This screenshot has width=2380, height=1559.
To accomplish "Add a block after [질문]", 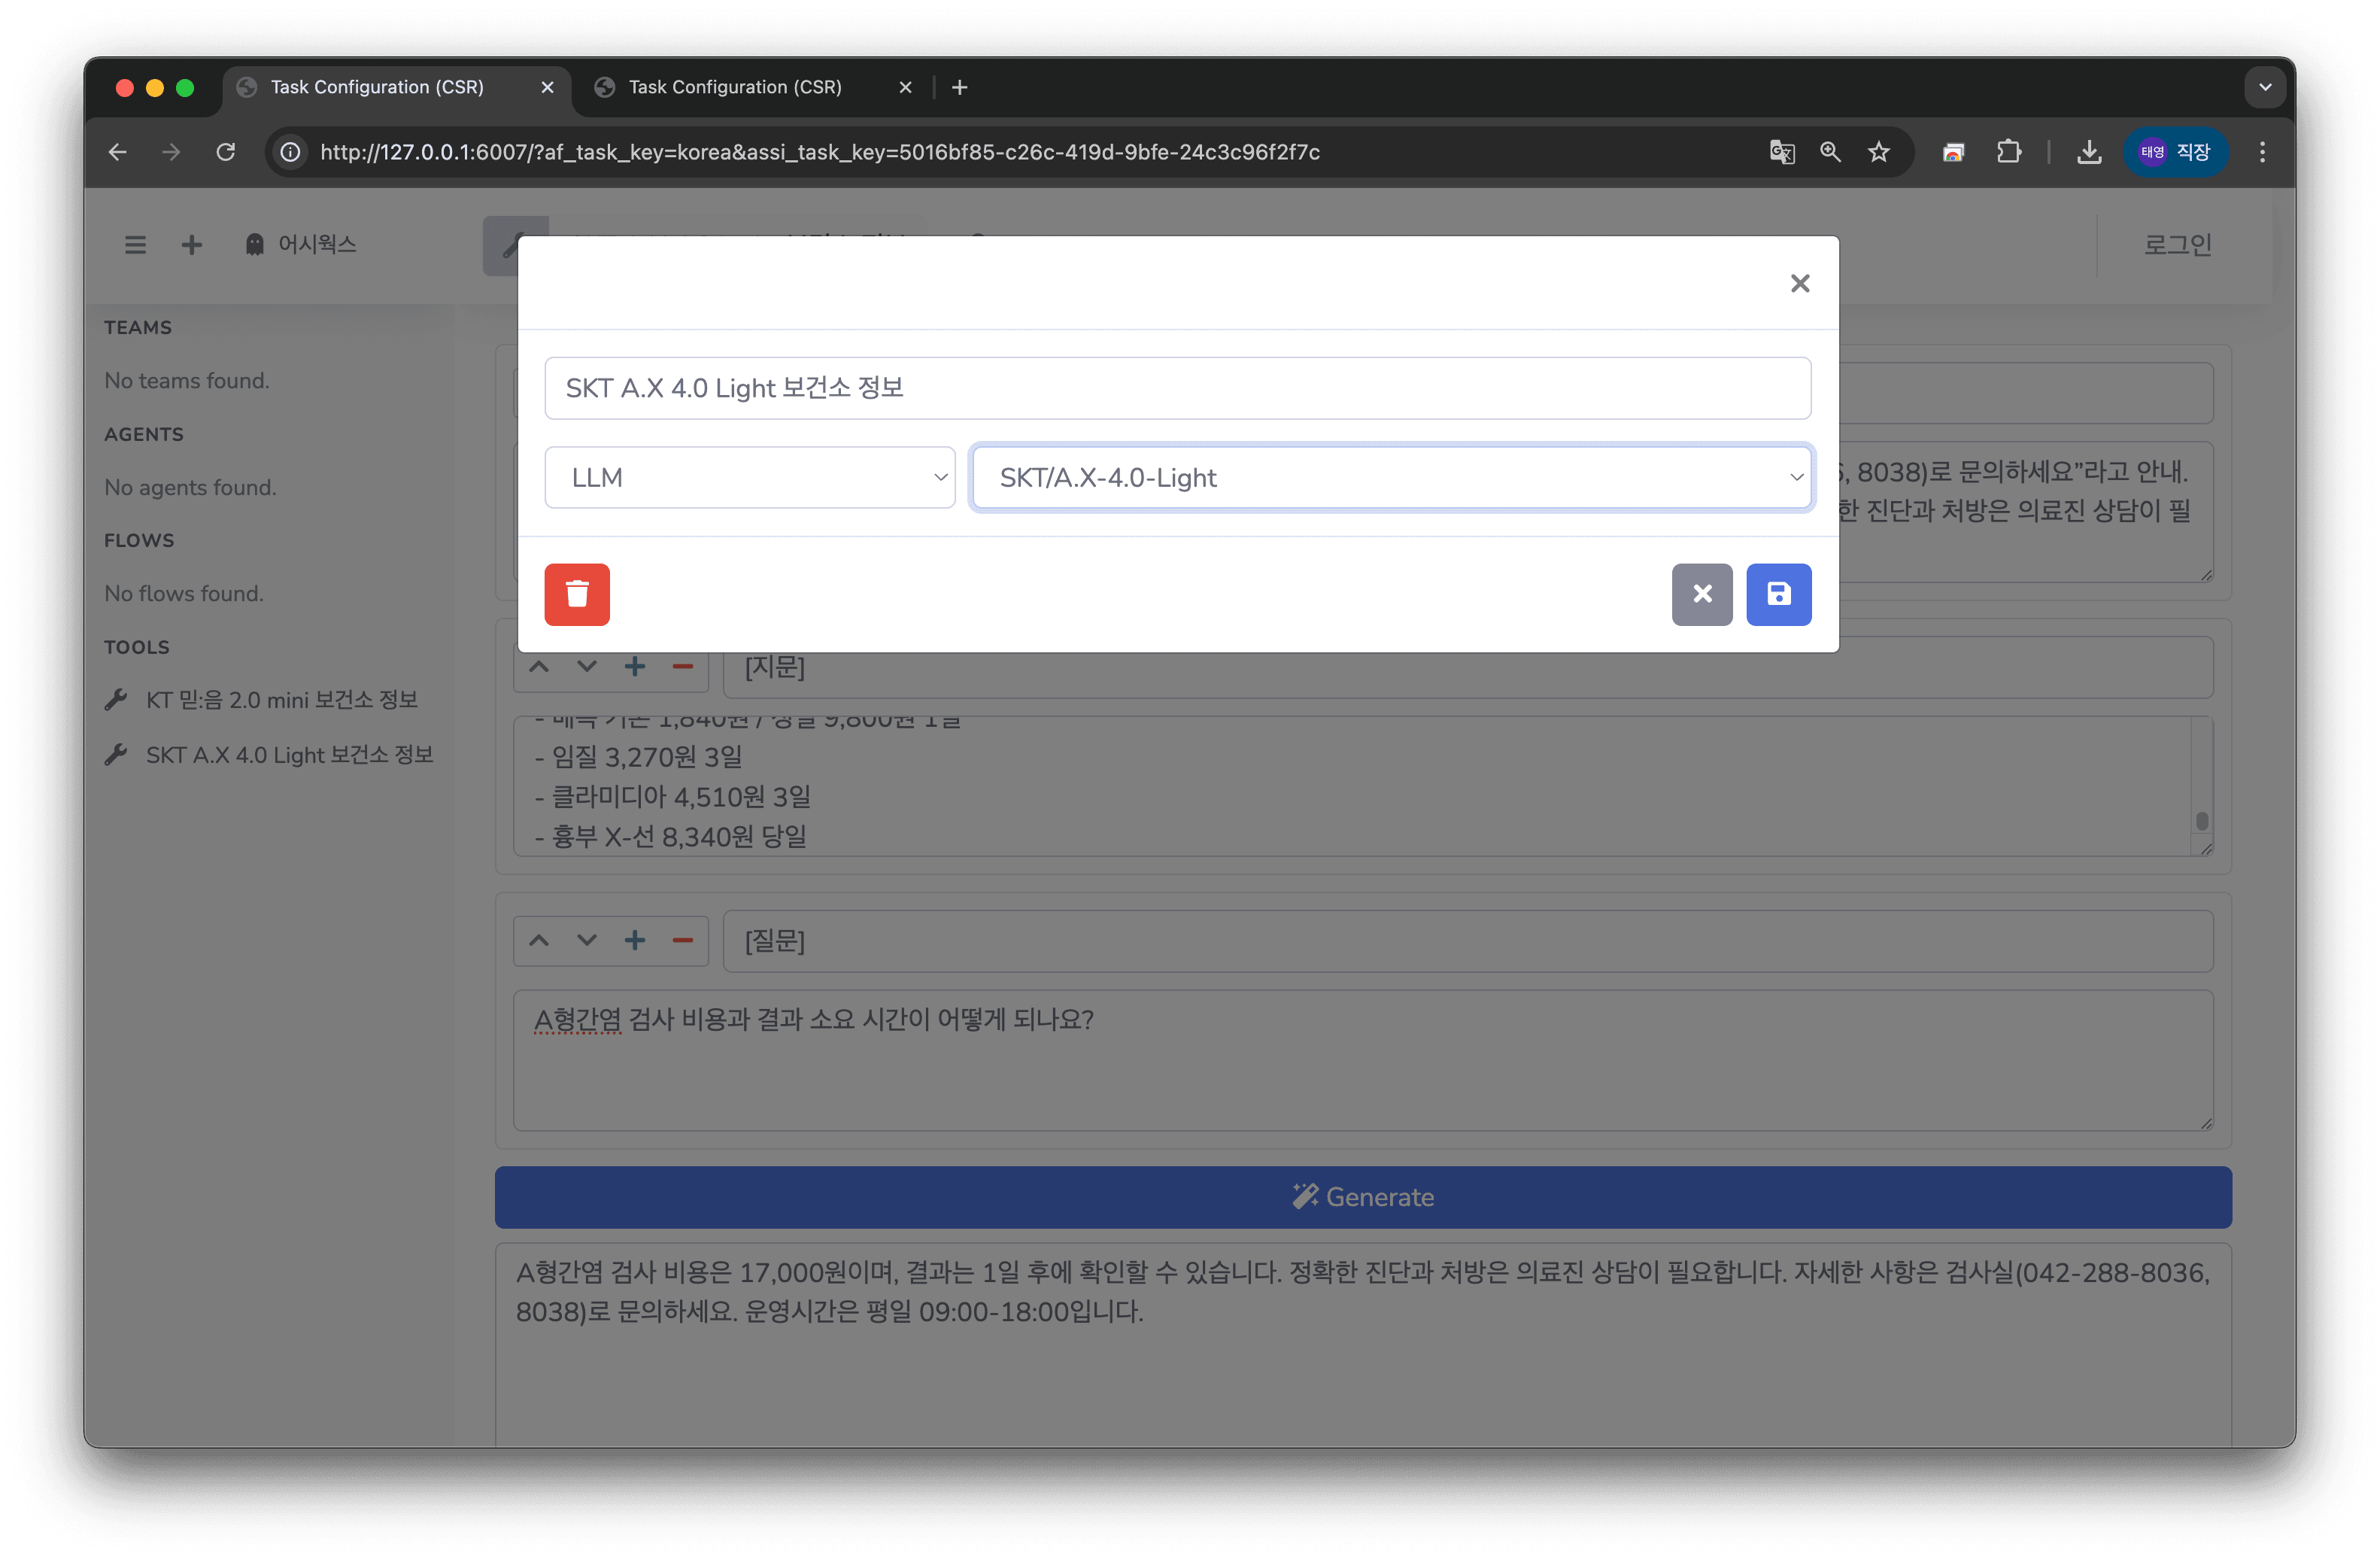I will point(635,941).
